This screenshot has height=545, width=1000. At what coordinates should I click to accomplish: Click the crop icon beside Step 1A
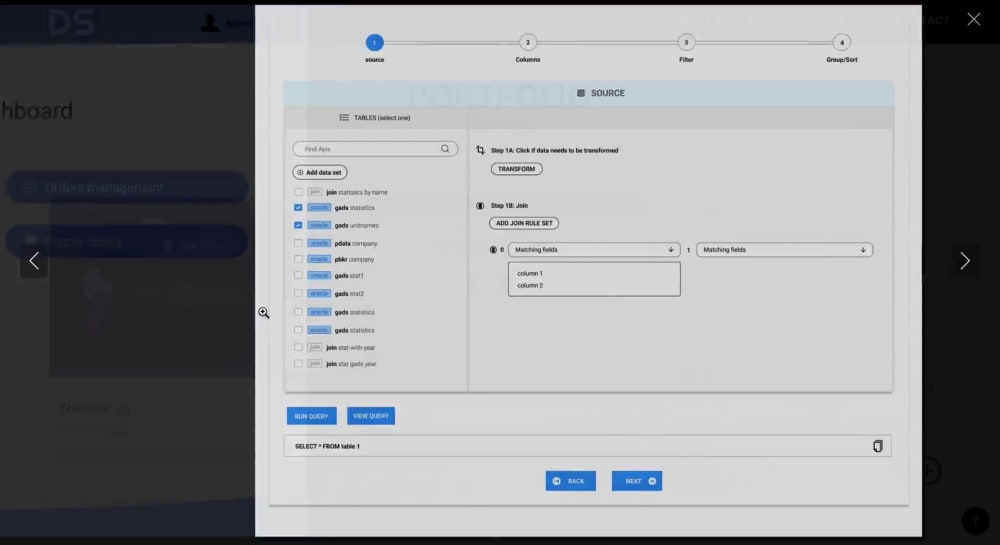pyautogui.click(x=480, y=150)
